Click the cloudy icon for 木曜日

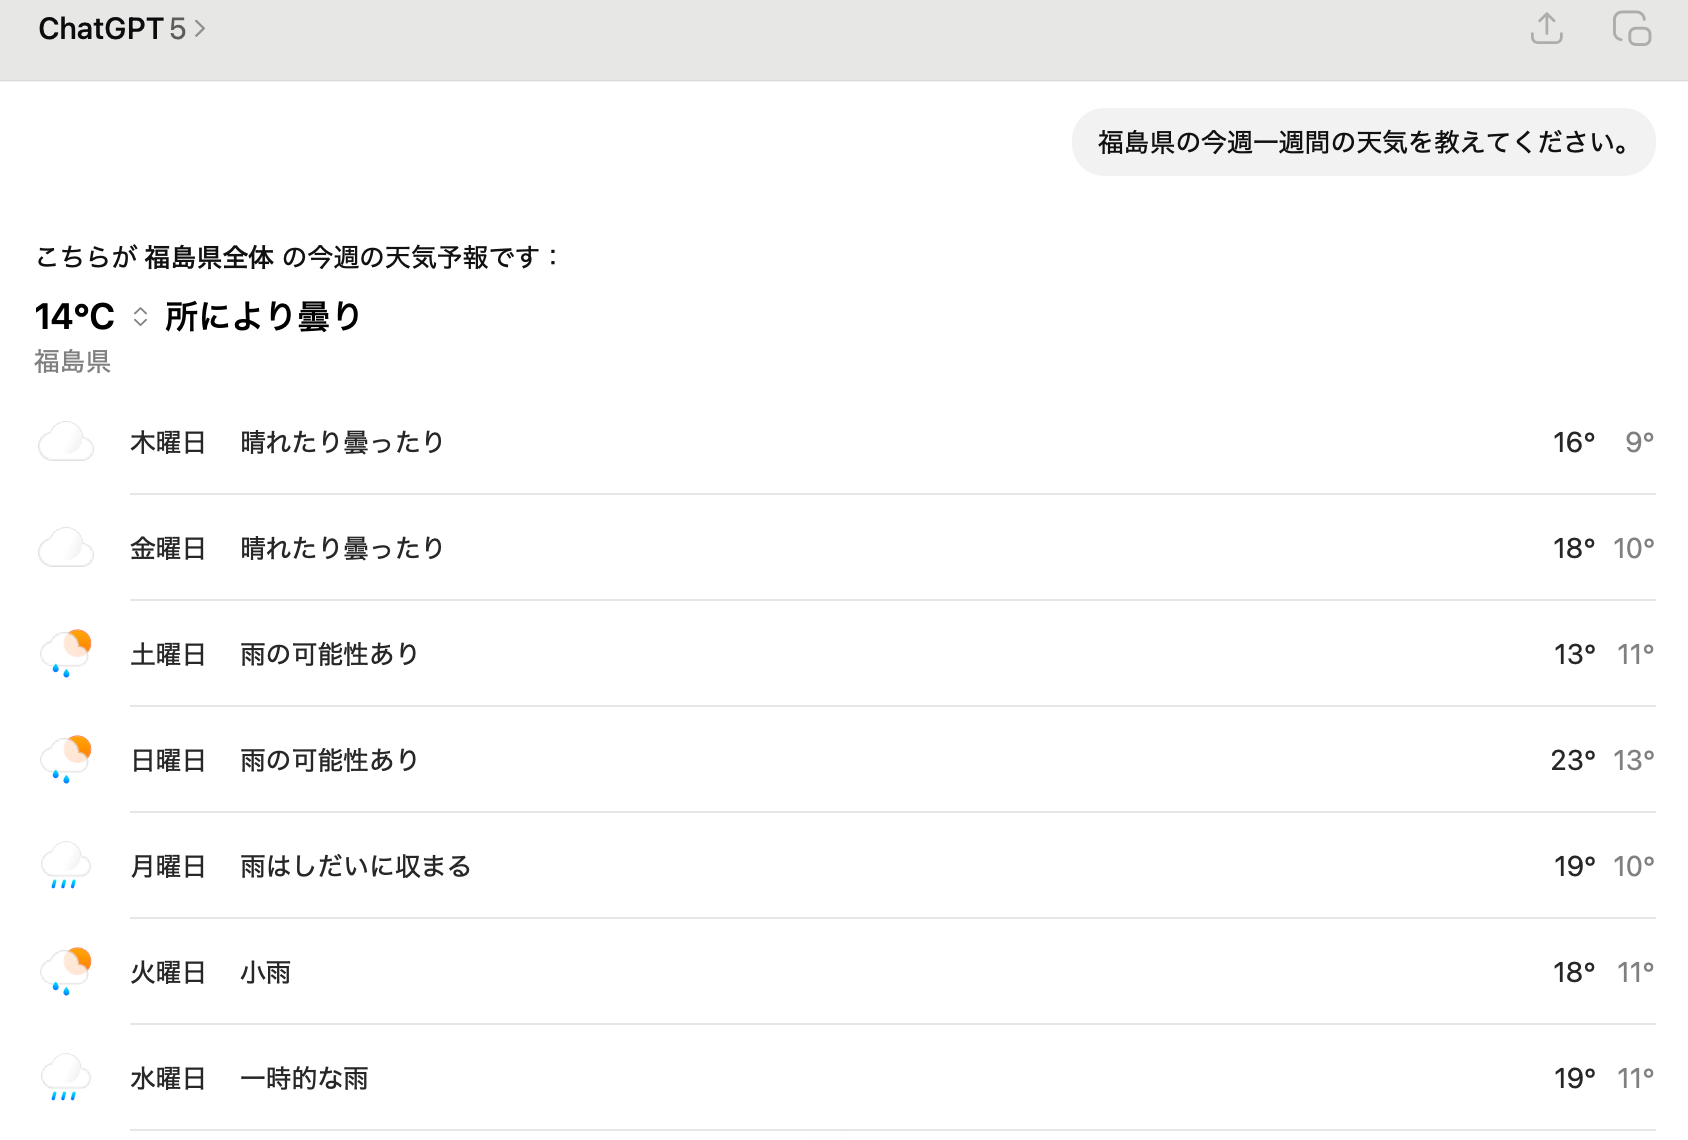[66, 442]
